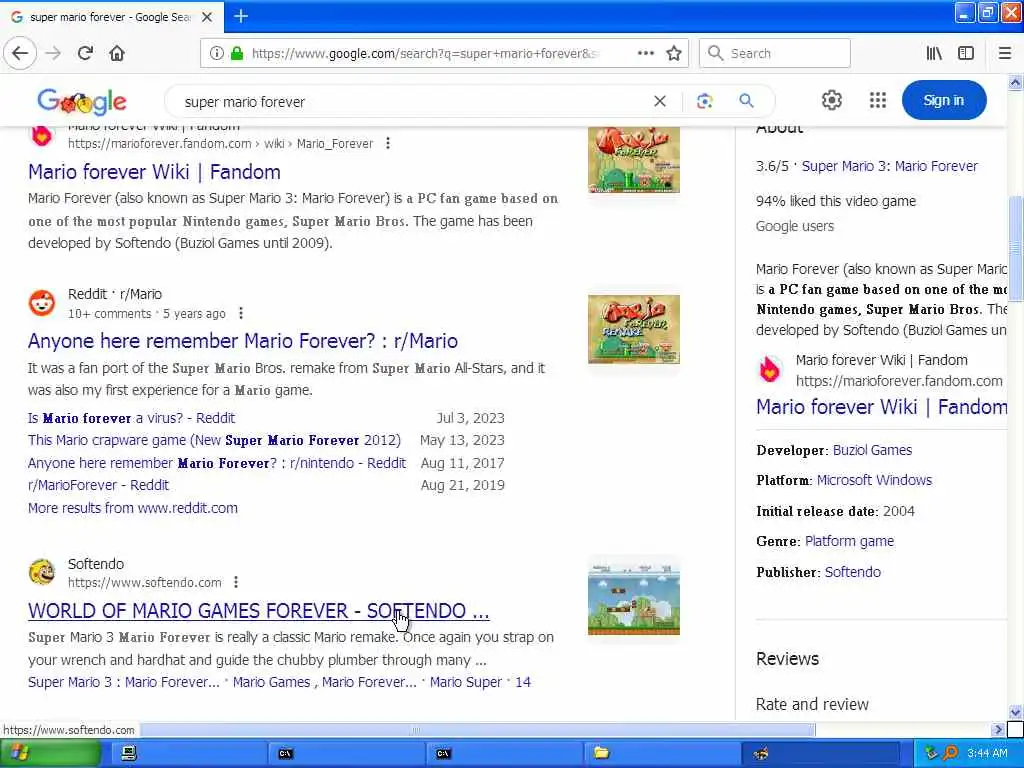The width and height of the screenshot is (1024, 768).
Task: Open the browser home page
Action: [117, 53]
